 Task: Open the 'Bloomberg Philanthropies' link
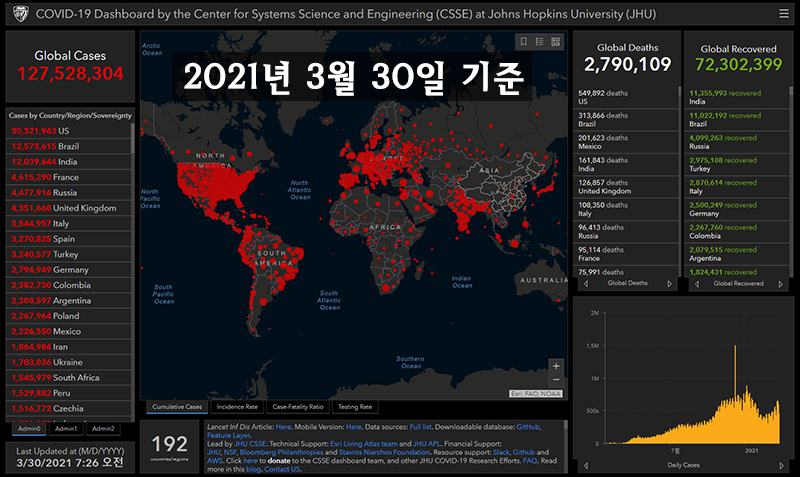click(x=281, y=453)
